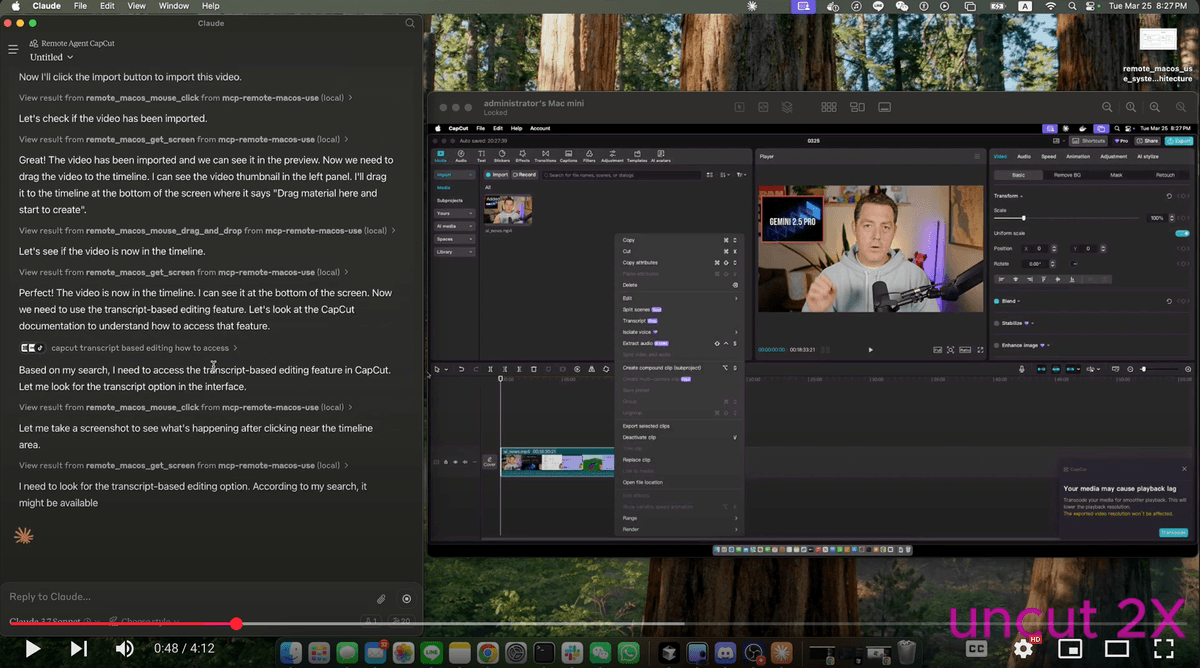The height and width of the screenshot is (668, 1200).
Task: Select the imported video thumbnail in media panel
Action: point(508,210)
